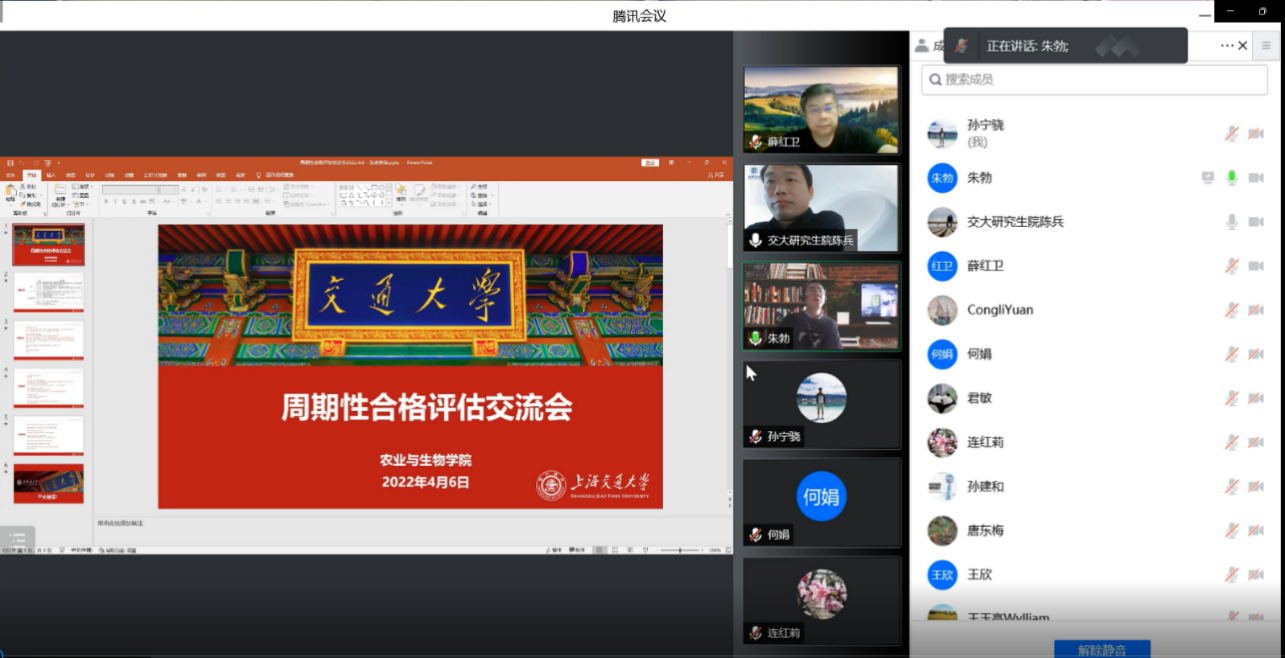This screenshot has height=658, width=1285.
Task: Open the three-dots more menu in members panel
Action: point(1227,45)
